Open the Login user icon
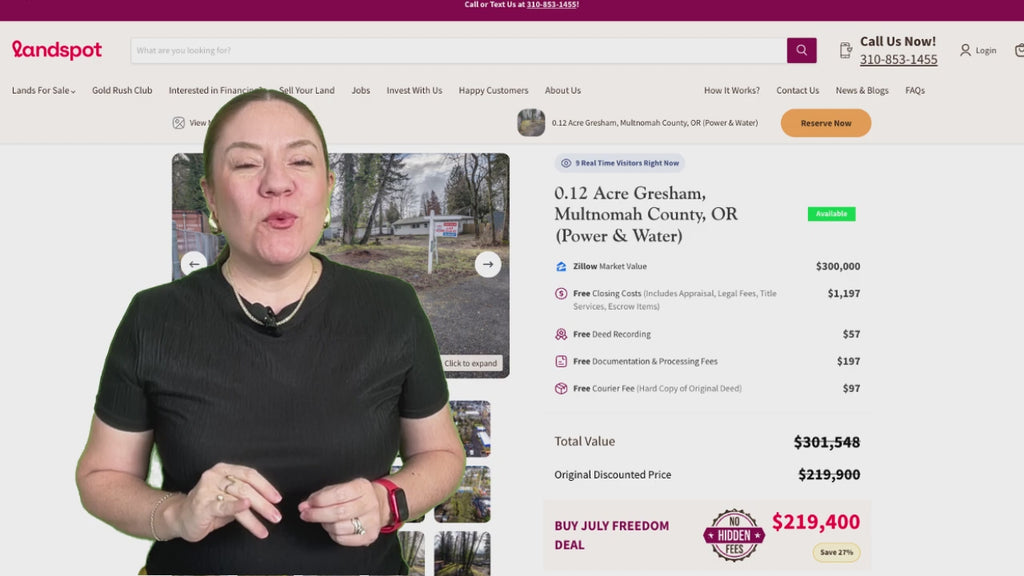Image resolution: width=1024 pixels, height=576 pixels. pos(965,50)
